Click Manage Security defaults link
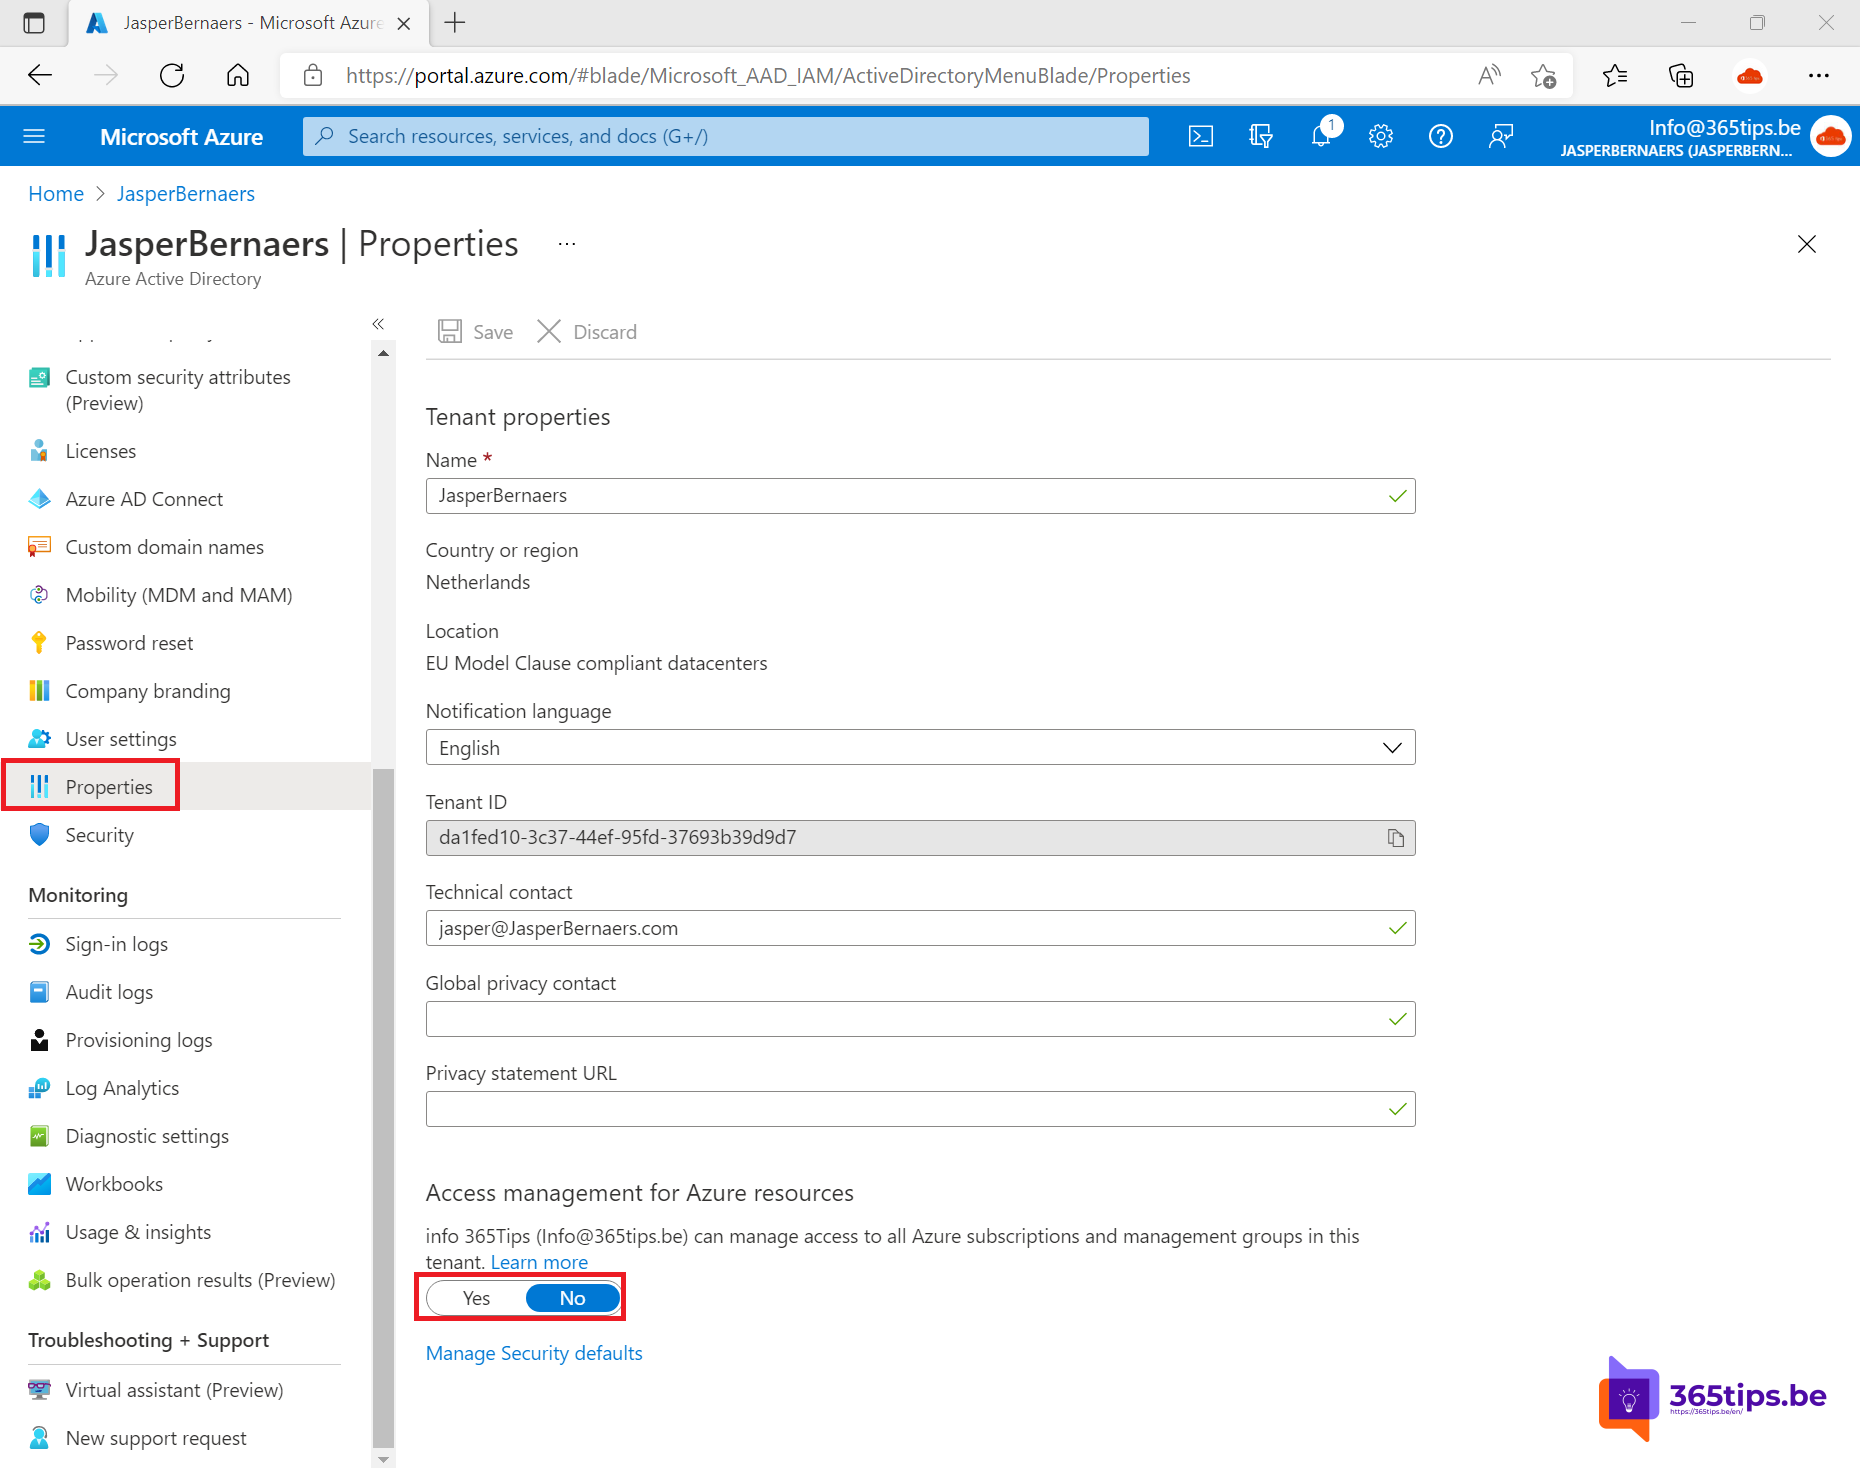This screenshot has height=1468, width=1860. click(x=534, y=1353)
